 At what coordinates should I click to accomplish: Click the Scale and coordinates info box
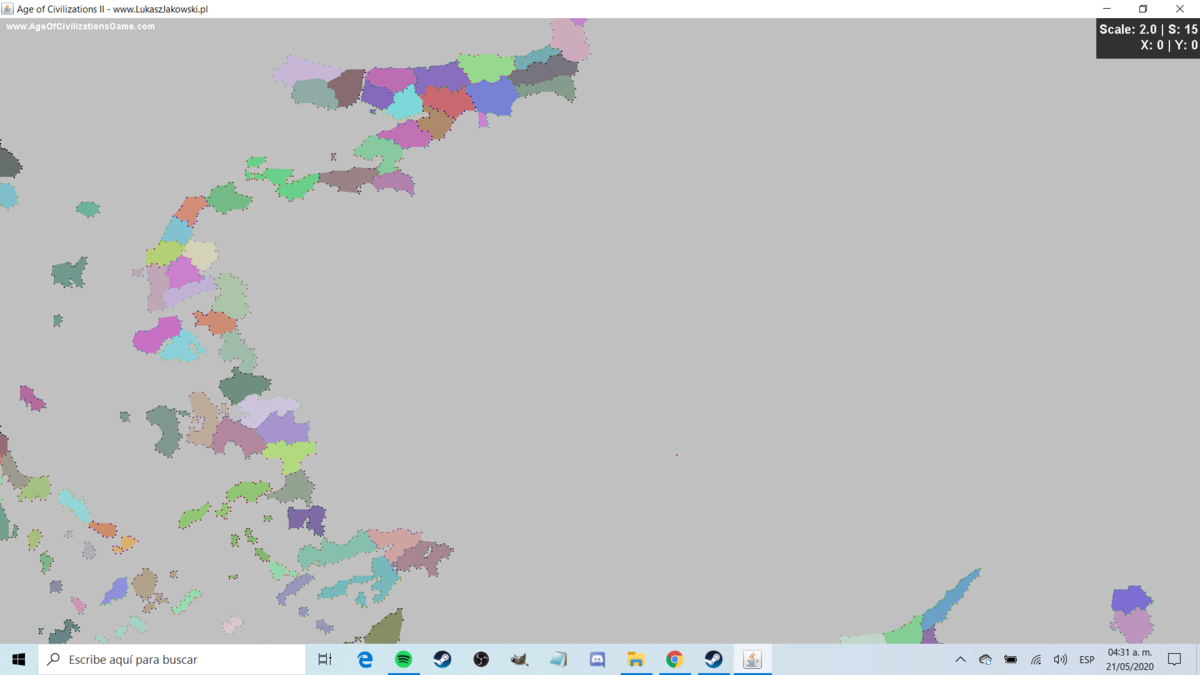[1148, 38]
